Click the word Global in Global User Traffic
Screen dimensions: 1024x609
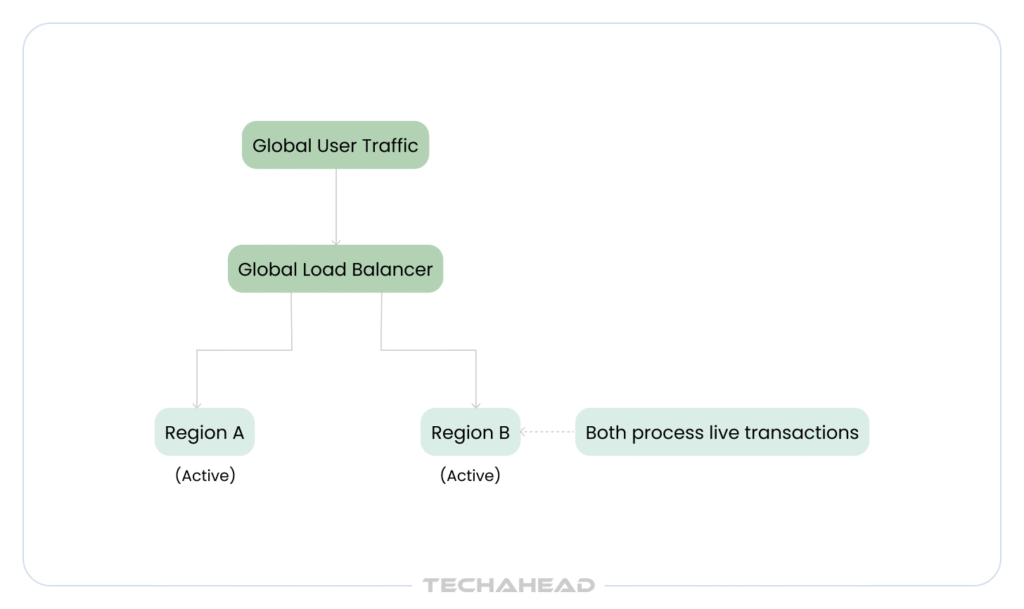pyautogui.click(x=281, y=146)
